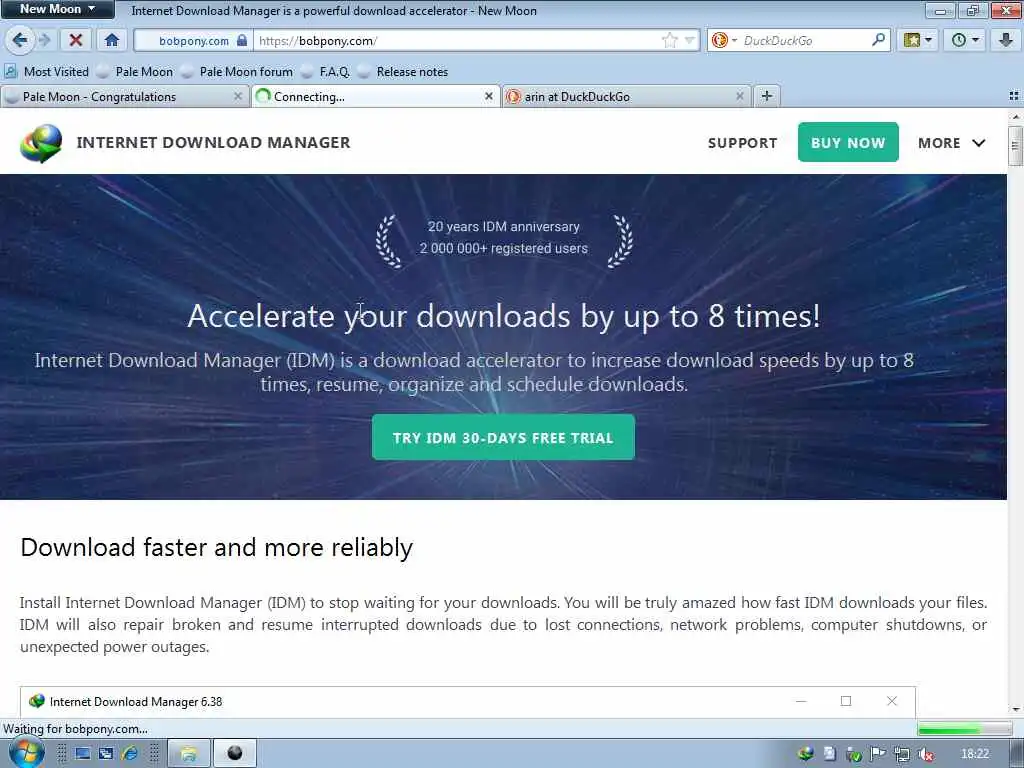Launch Internet Explorer from quick launch

tap(129, 754)
